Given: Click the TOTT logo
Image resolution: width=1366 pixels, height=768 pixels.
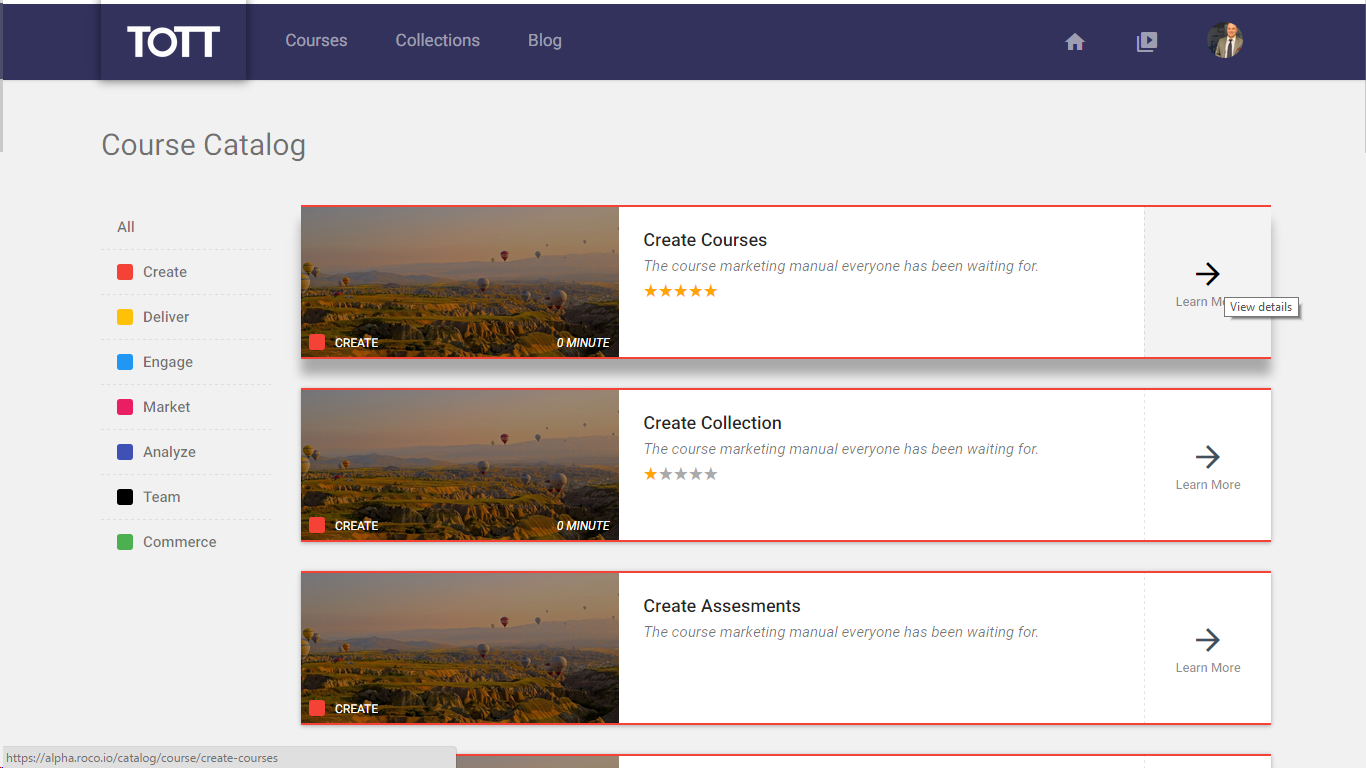Looking at the screenshot, I should [173, 41].
